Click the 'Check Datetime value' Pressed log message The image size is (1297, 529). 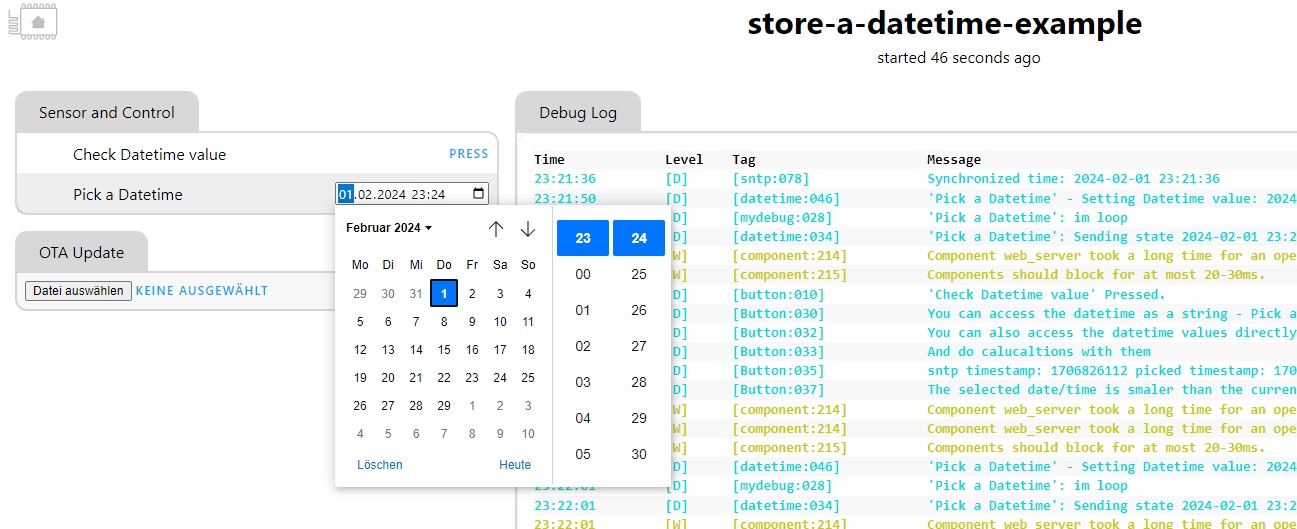click(x=1046, y=294)
